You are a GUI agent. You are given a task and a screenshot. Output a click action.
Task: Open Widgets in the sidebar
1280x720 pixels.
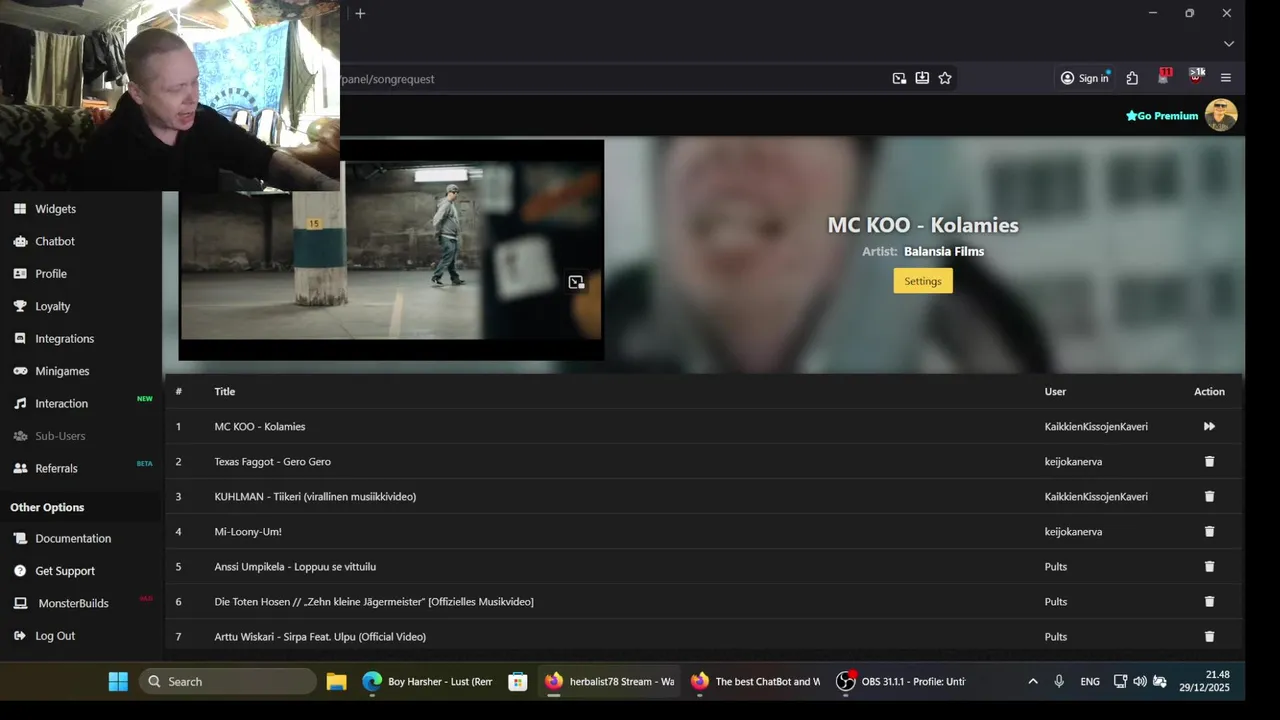coord(55,209)
